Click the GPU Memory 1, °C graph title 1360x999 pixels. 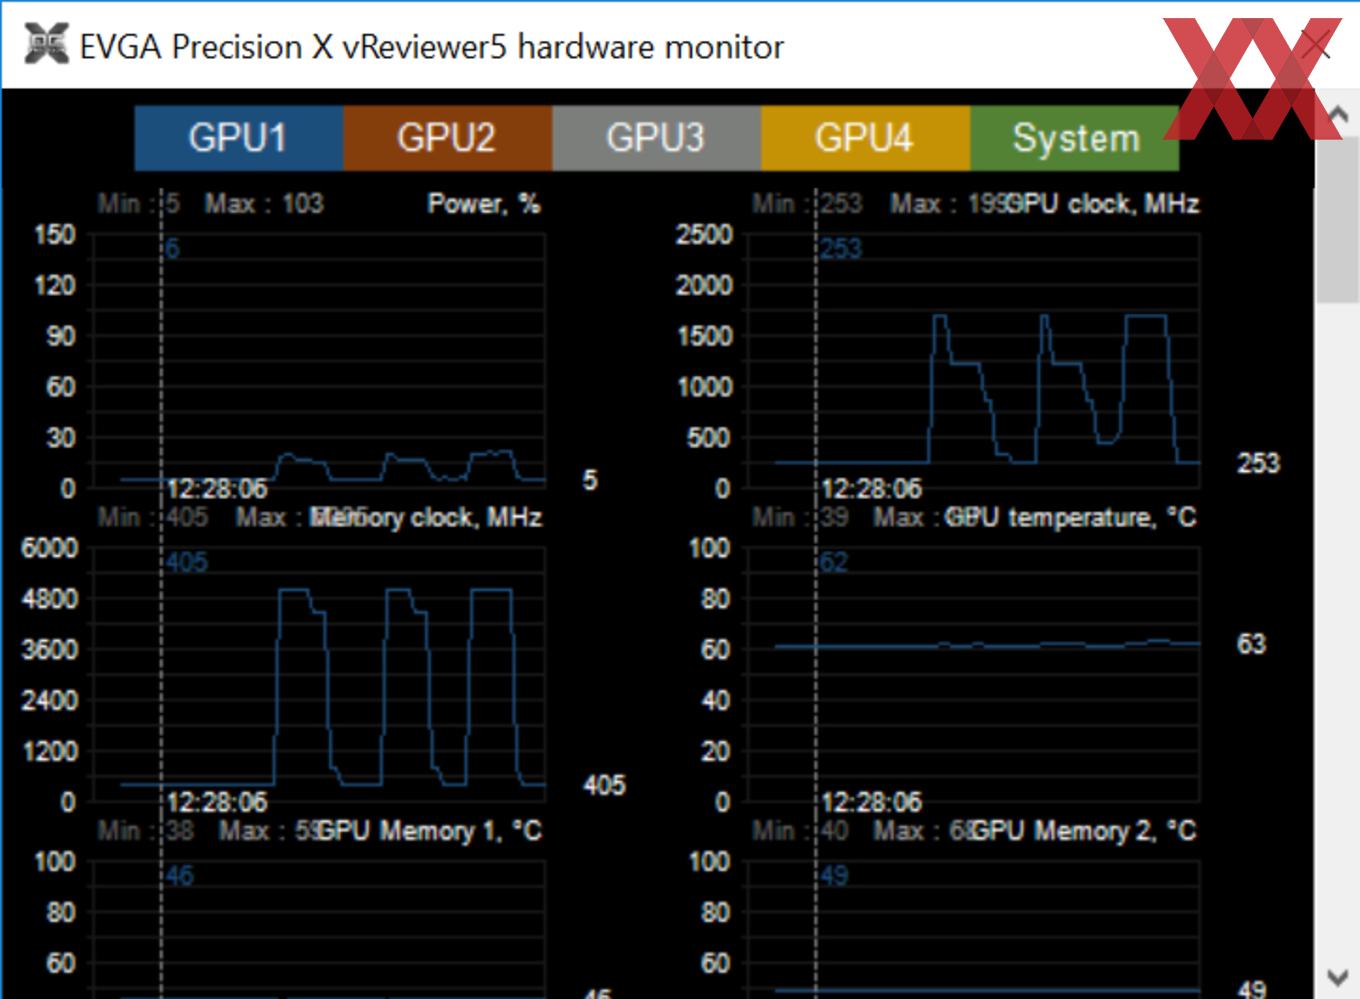[429, 831]
